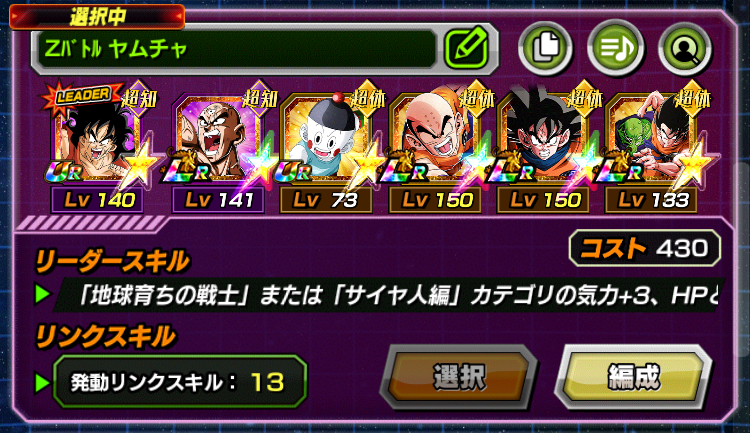Select Krillin Lv 150 character card
The image size is (750, 433).
tap(435, 148)
